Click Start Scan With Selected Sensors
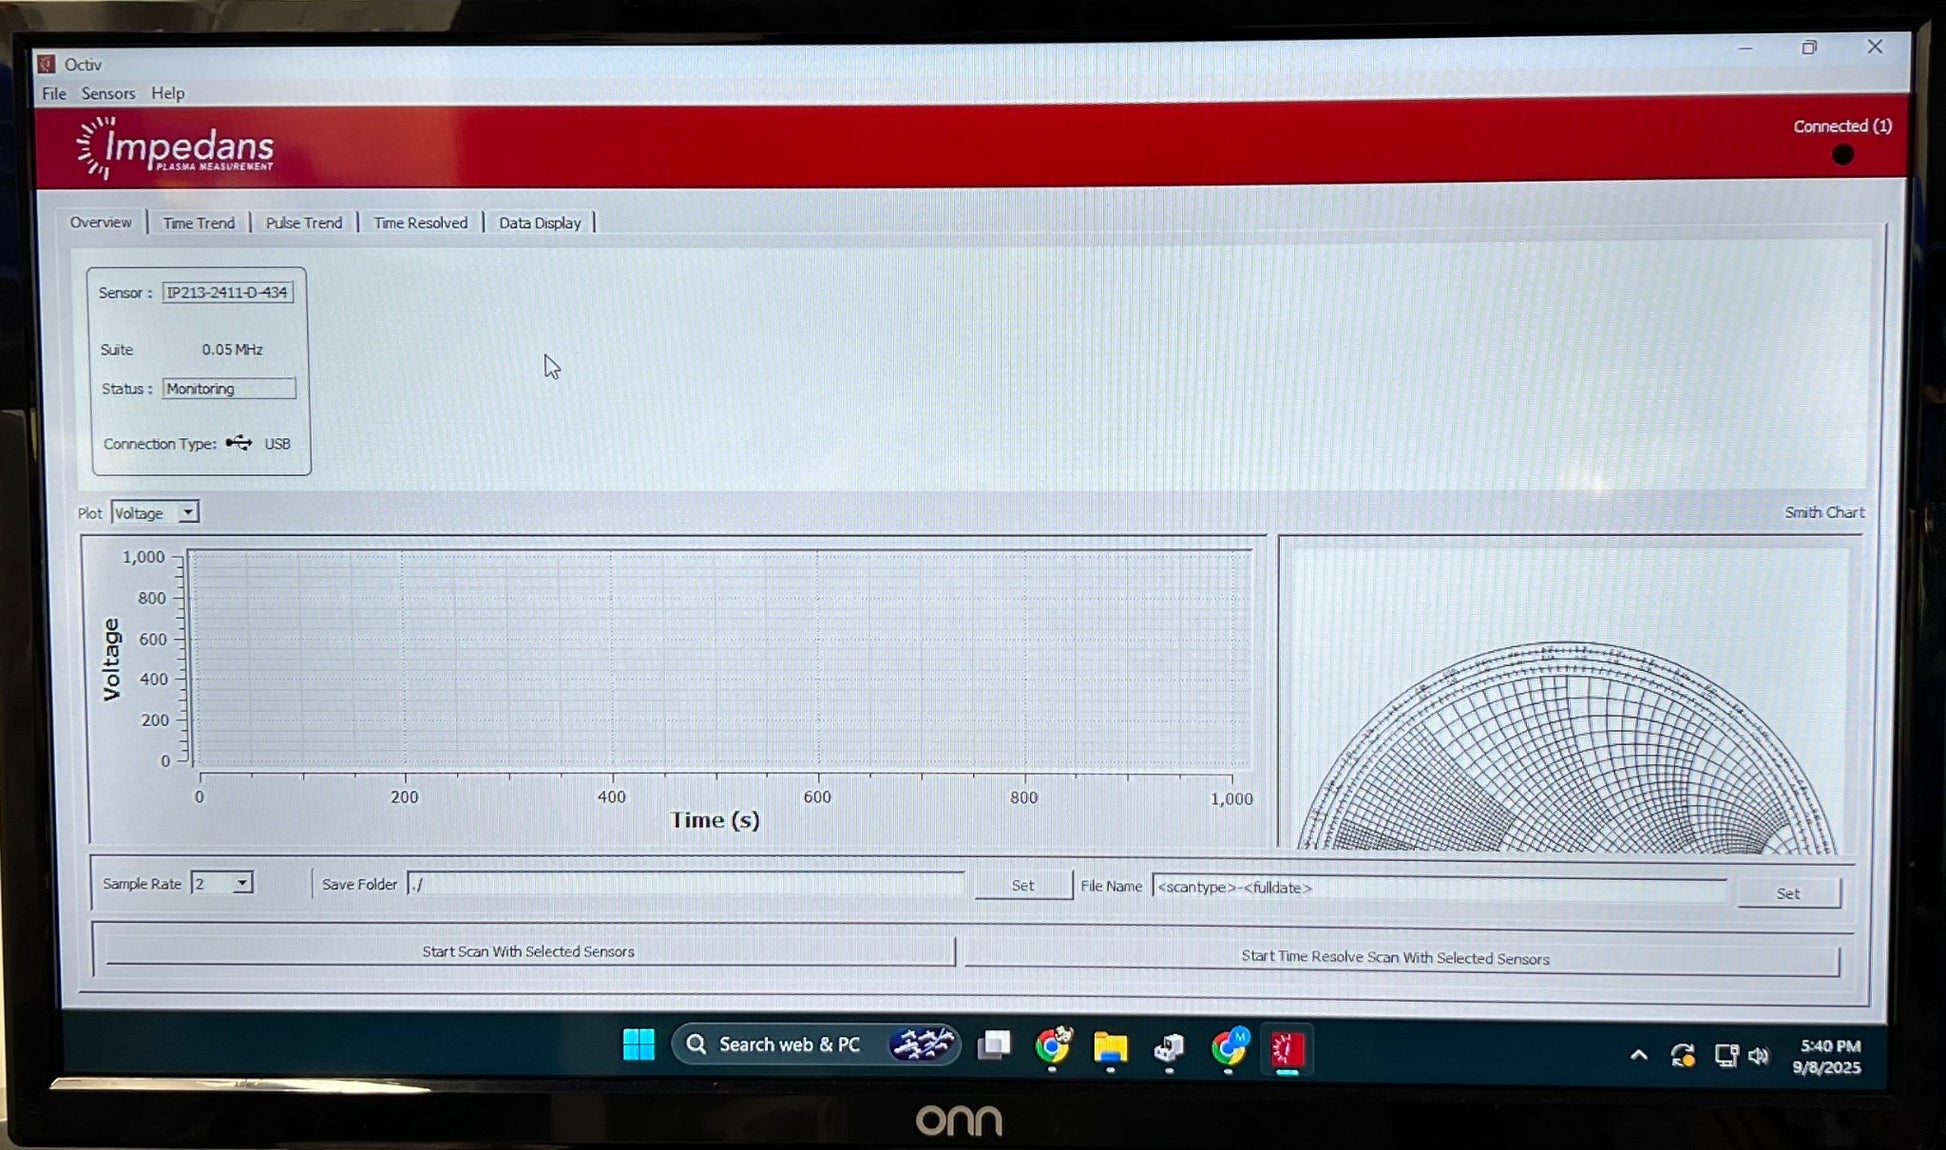Screen dimensions: 1946x1150 [x=528, y=951]
